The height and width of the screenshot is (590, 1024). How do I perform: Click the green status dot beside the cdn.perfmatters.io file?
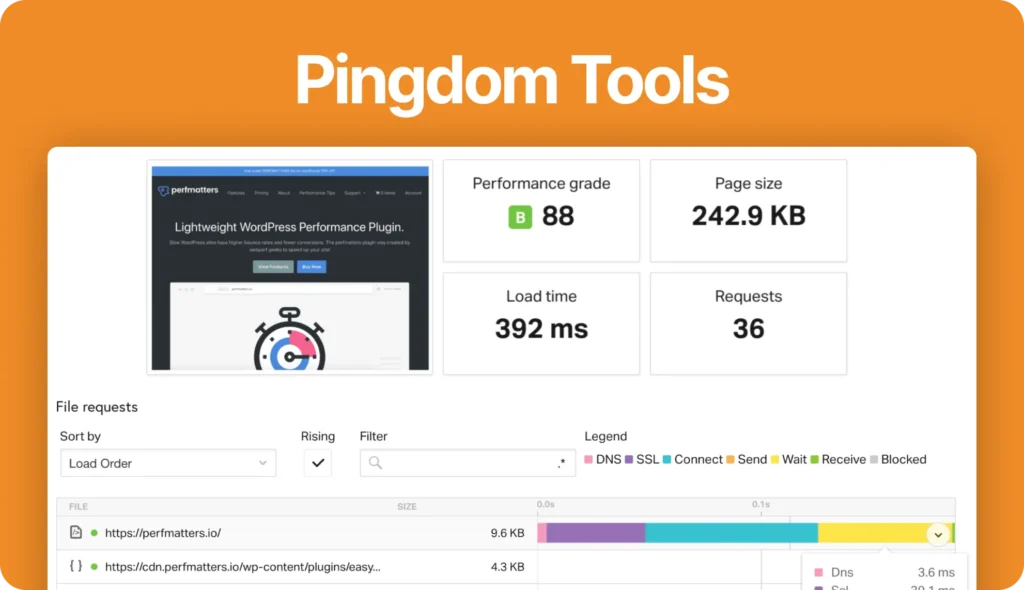(x=94, y=567)
